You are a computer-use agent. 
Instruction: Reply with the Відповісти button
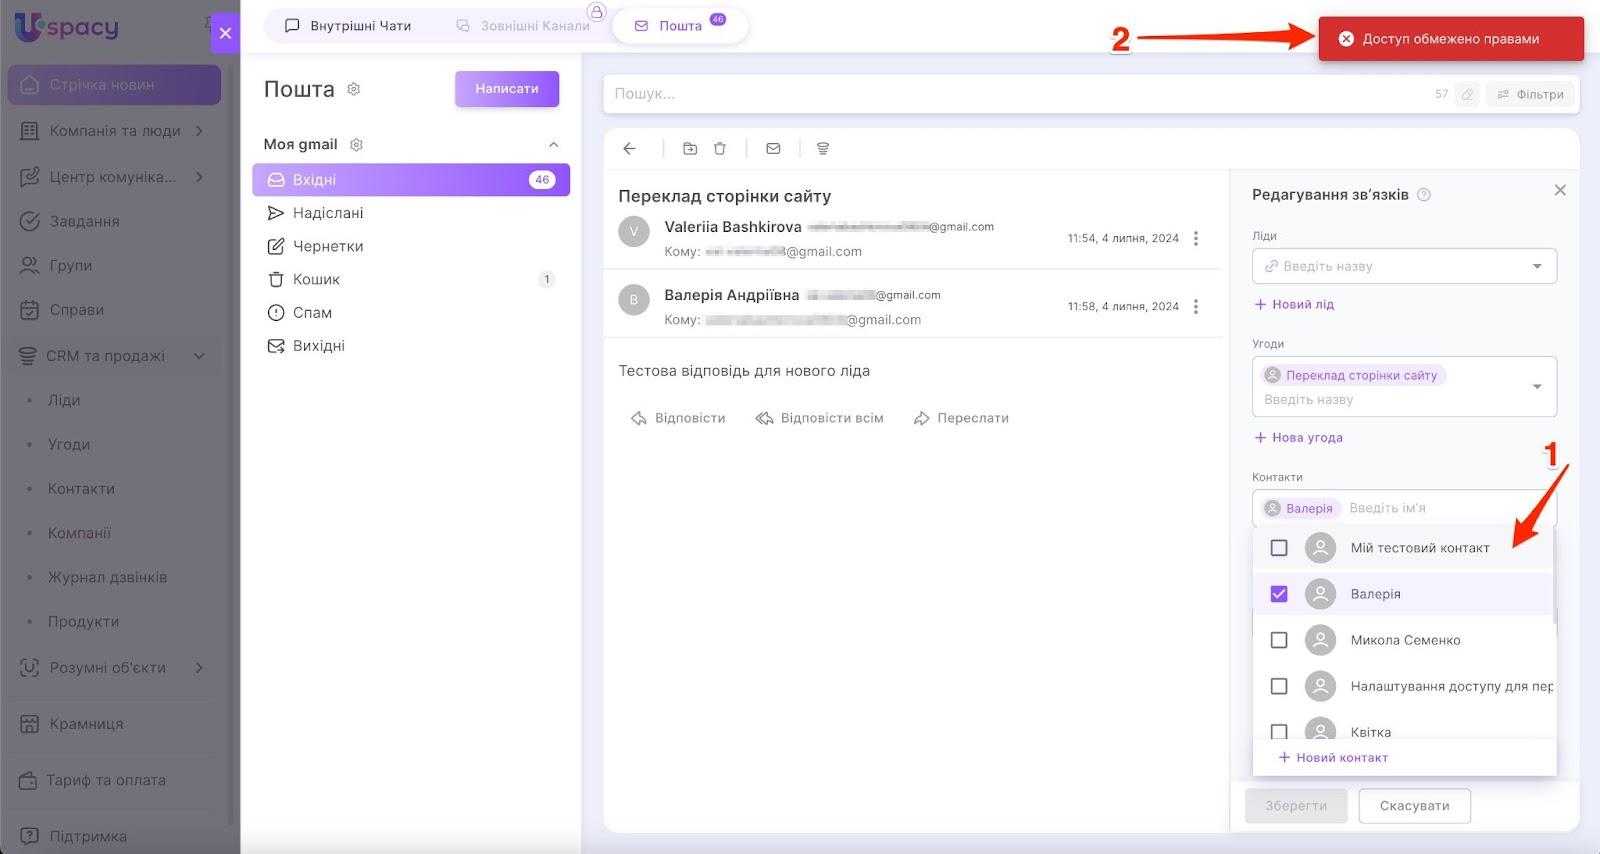click(678, 418)
